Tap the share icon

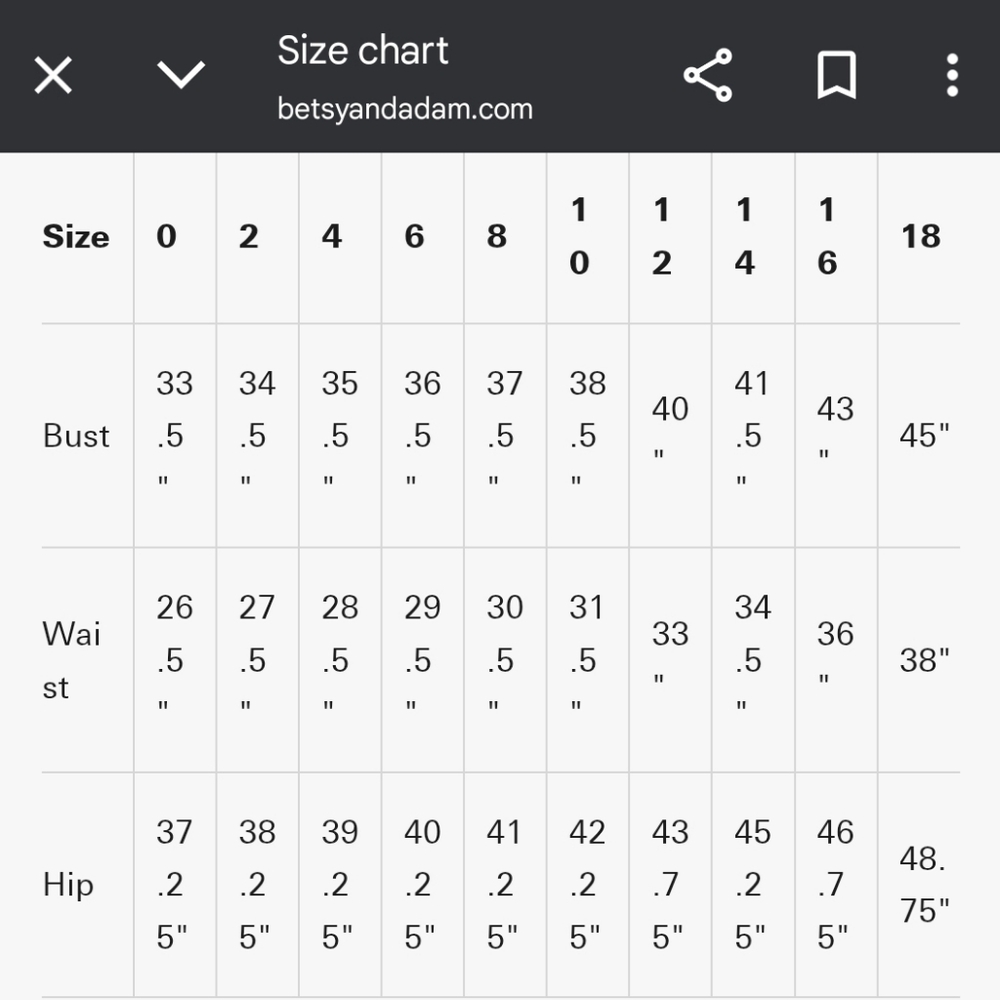(708, 75)
